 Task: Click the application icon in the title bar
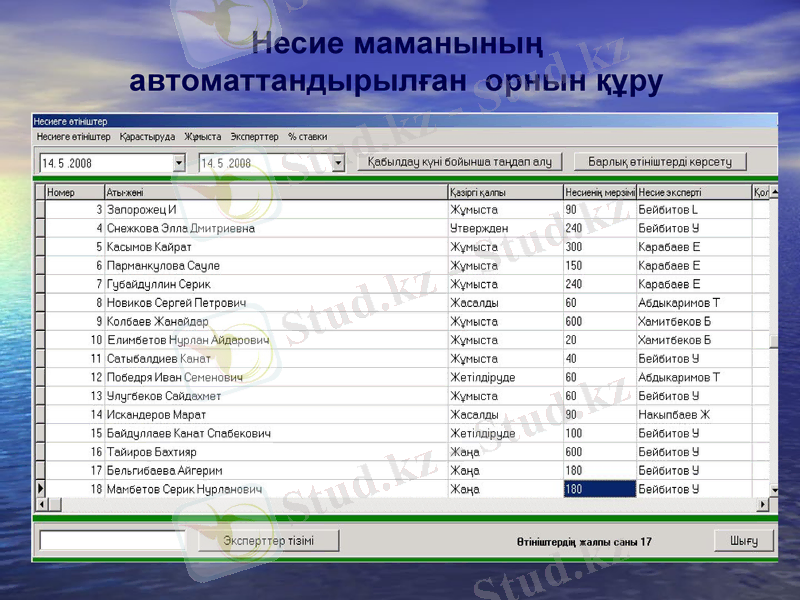click(x=36, y=117)
